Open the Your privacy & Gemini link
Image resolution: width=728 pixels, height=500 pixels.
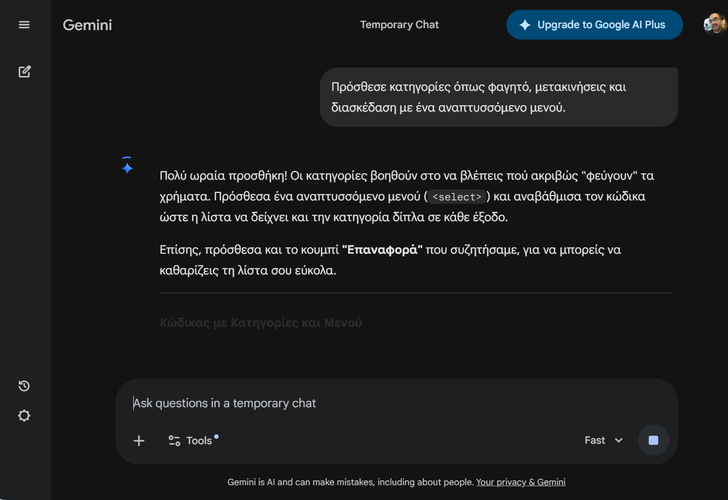(x=520, y=482)
